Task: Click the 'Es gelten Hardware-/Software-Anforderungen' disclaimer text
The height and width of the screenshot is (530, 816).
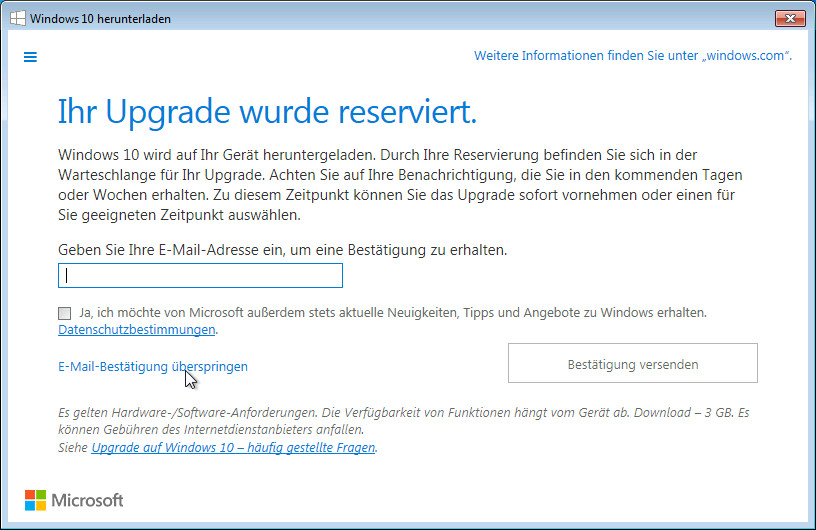Action: (404, 421)
